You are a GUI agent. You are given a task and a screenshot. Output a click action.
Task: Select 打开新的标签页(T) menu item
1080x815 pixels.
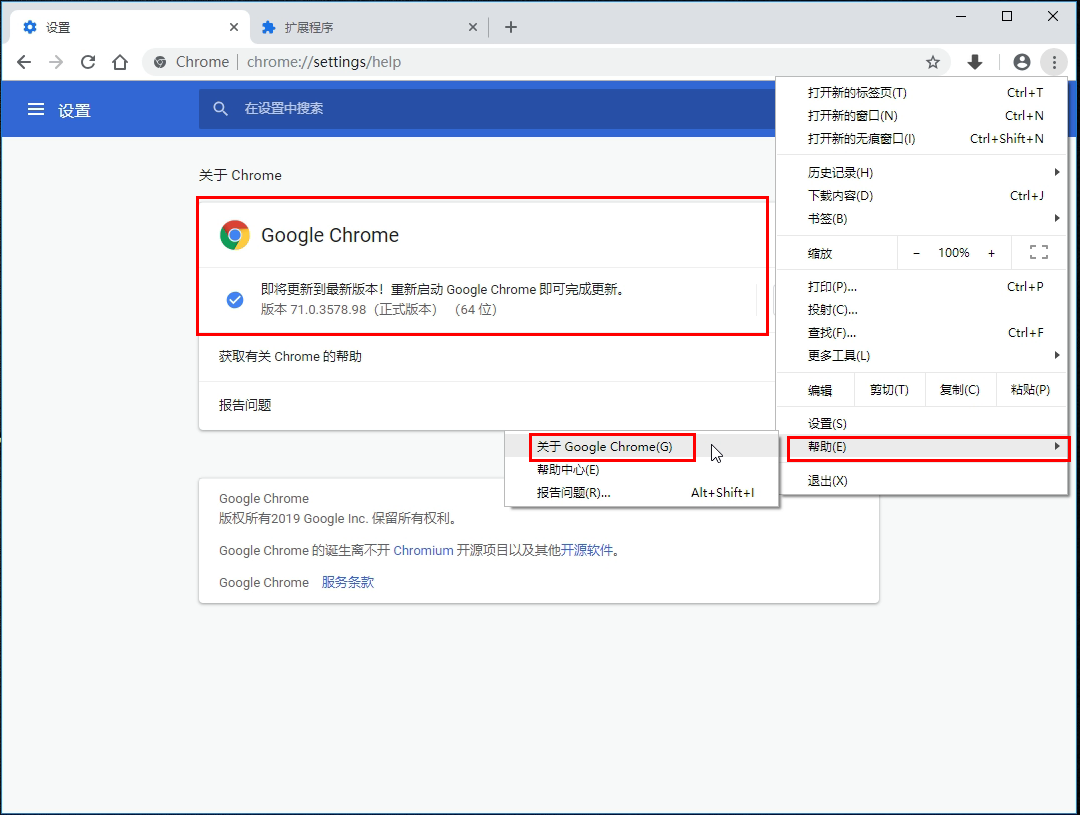click(922, 92)
